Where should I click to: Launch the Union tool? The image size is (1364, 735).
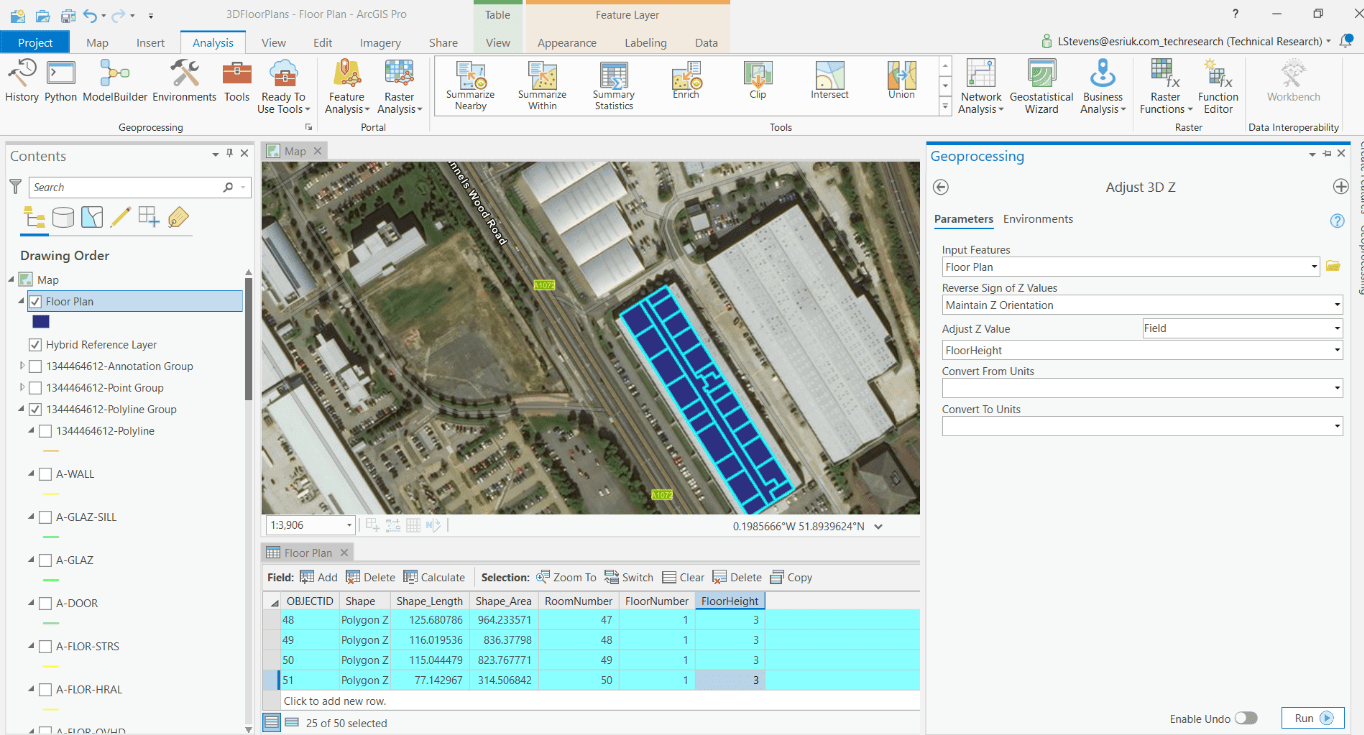900,85
